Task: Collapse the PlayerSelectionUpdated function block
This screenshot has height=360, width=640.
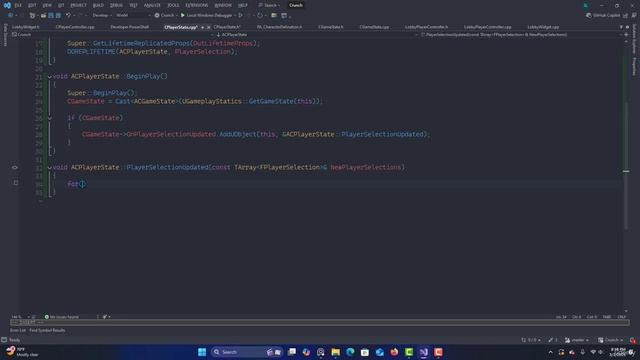Action: point(49,167)
